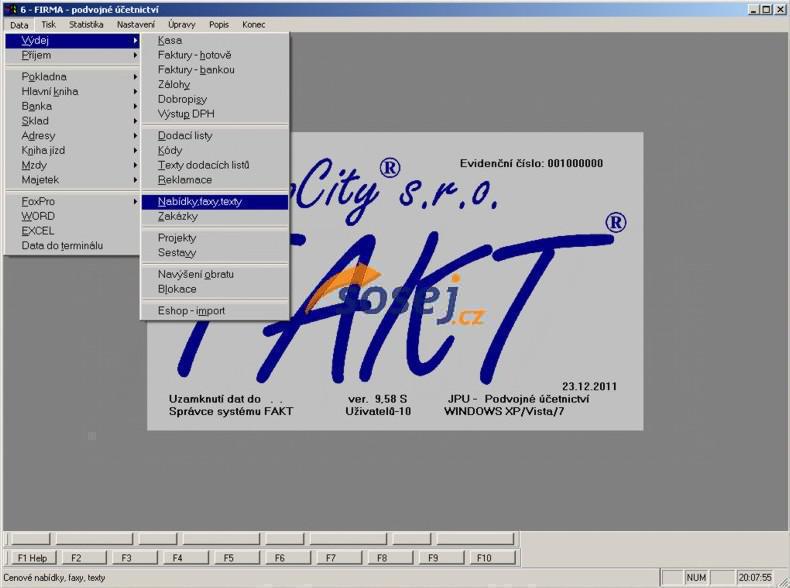Click the application icon in title bar
The height and width of the screenshot is (588, 790).
[x=10, y=10]
